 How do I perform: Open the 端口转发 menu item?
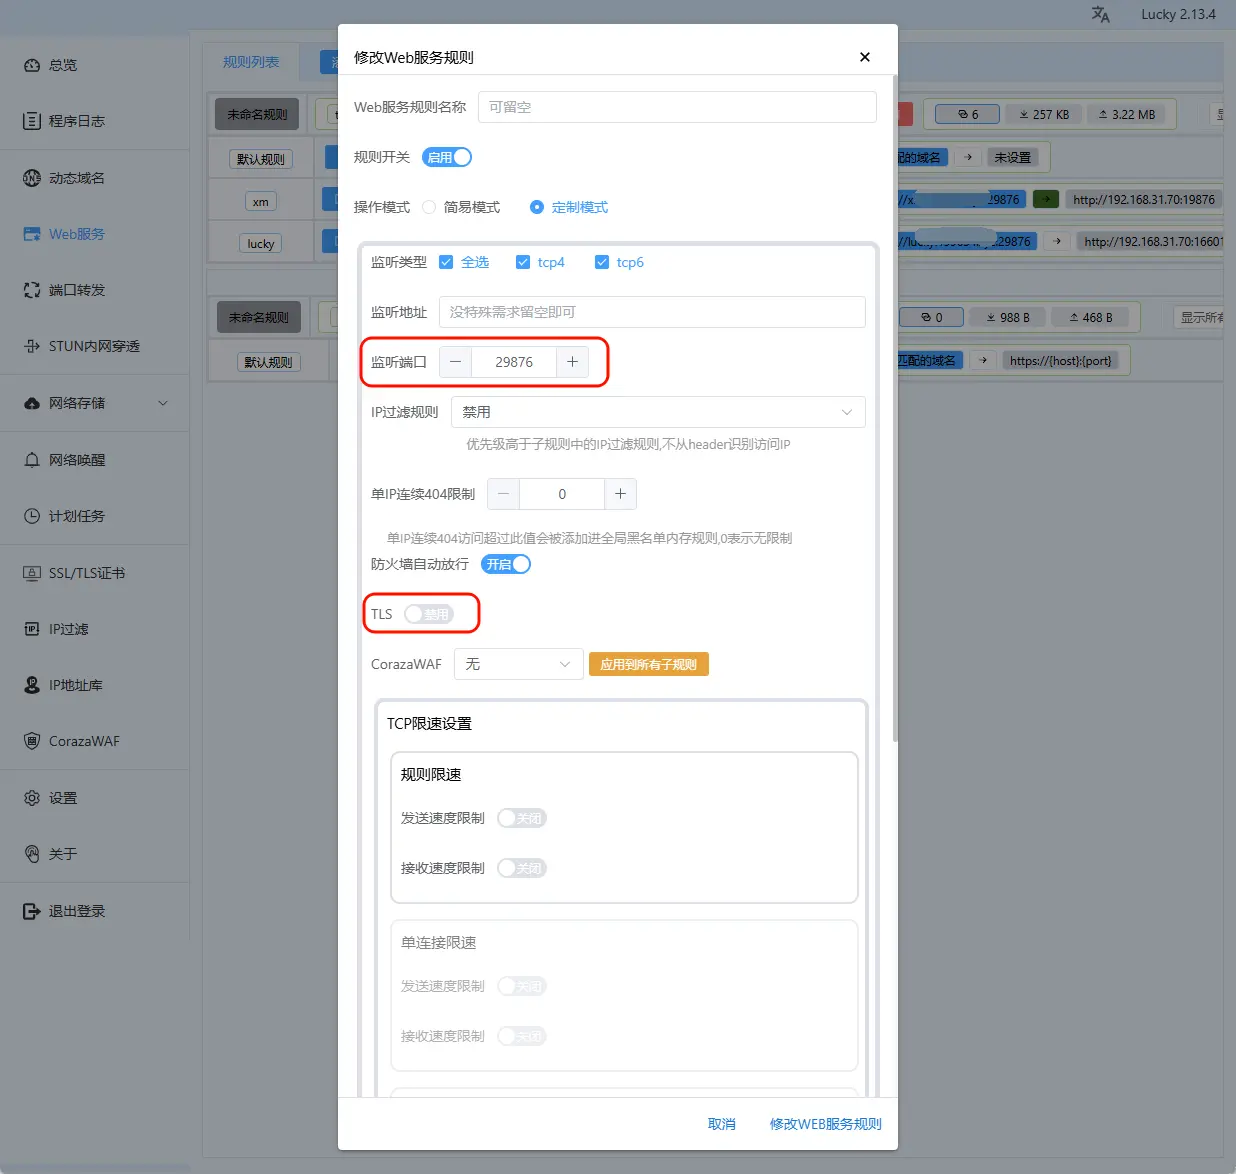pos(76,290)
